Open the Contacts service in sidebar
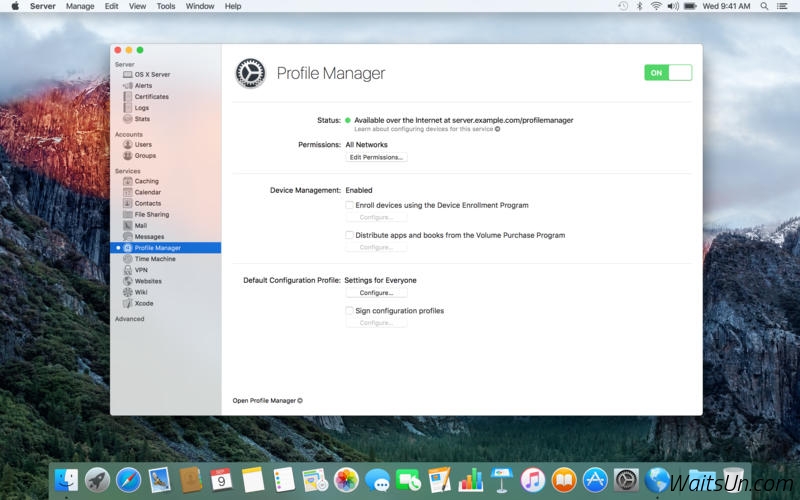The height and width of the screenshot is (500, 800). (x=142, y=203)
